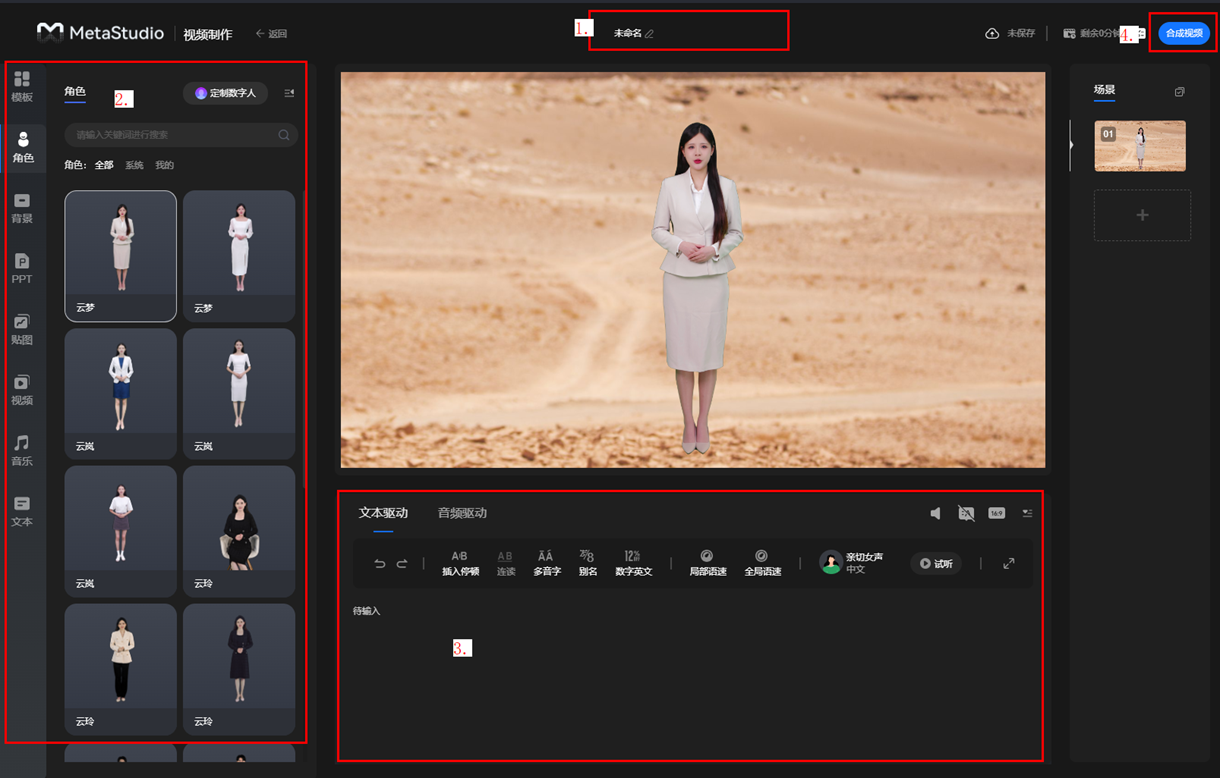The width and height of the screenshot is (1220, 778).
Task: Open the PPT sidebar section
Action: point(22,269)
